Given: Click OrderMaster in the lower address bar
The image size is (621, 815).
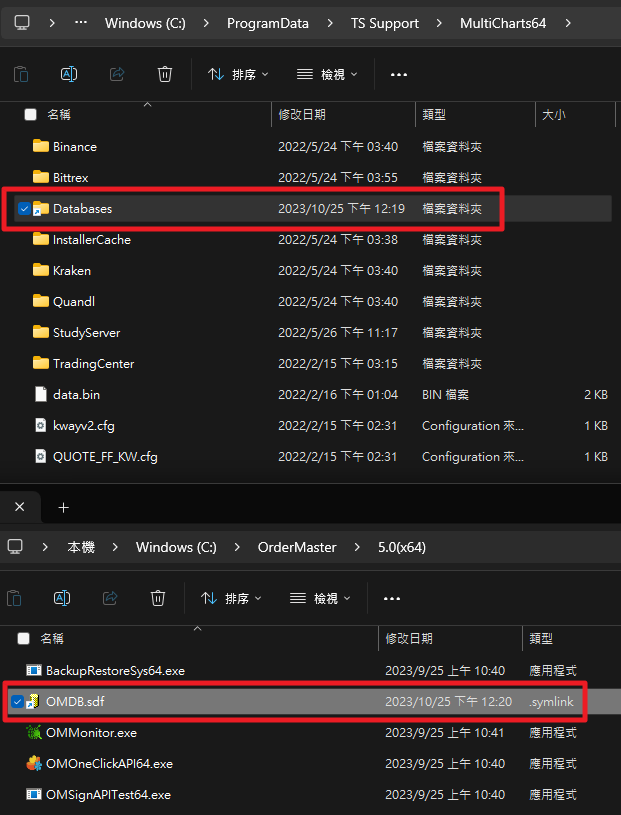Looking at the screenshot, I should coord(297,547).
